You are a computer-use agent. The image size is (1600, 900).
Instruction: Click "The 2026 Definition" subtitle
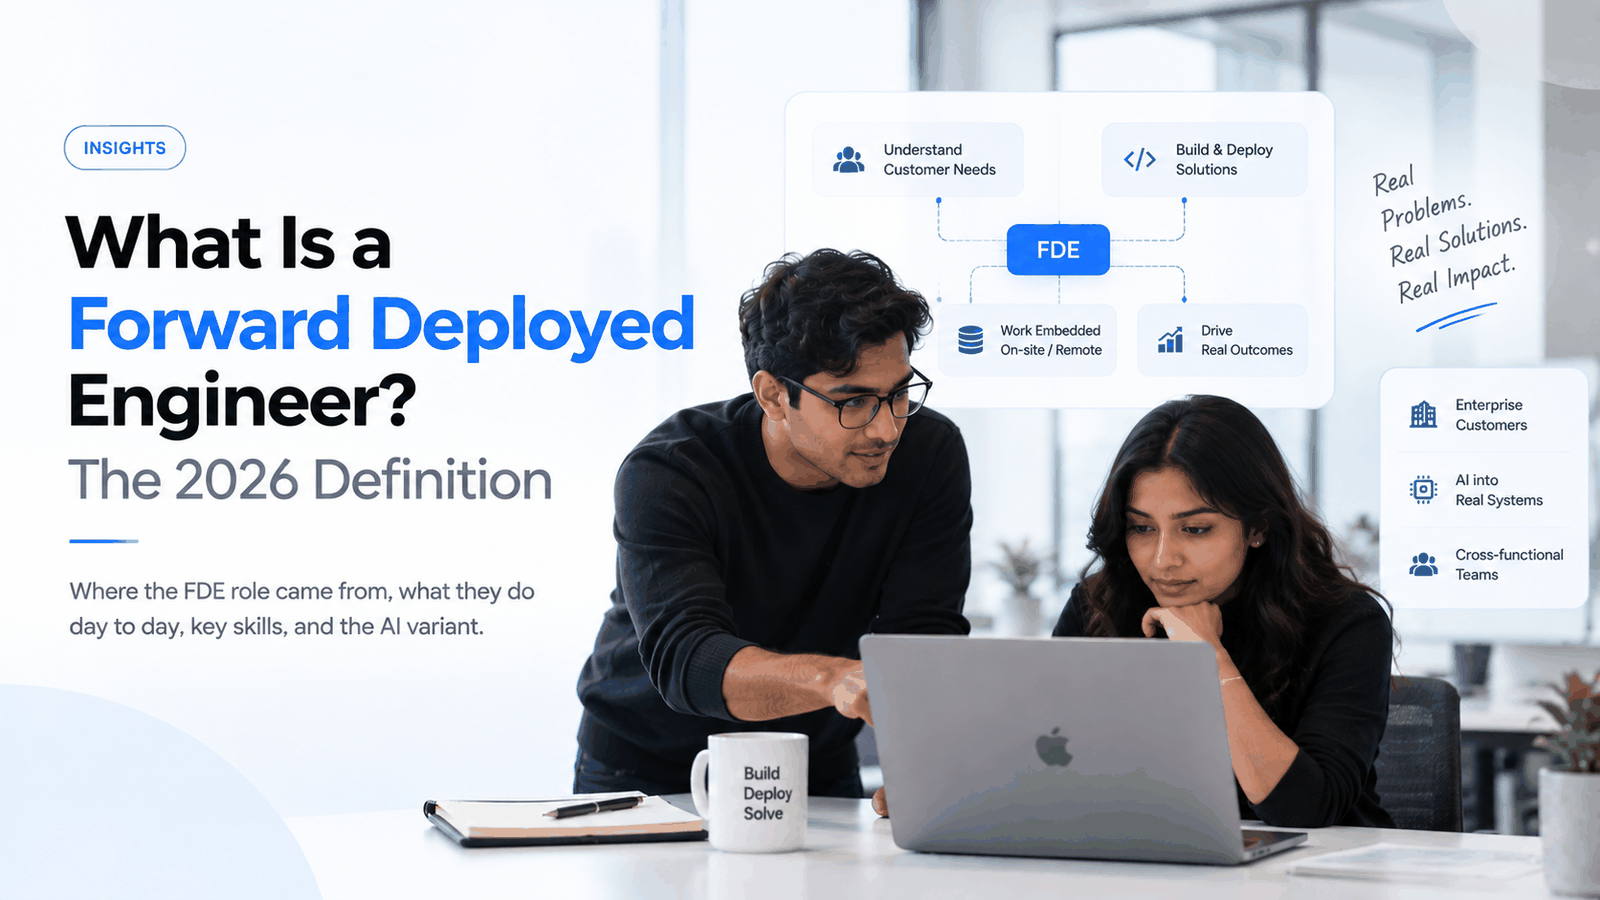[x=310, y=480]
